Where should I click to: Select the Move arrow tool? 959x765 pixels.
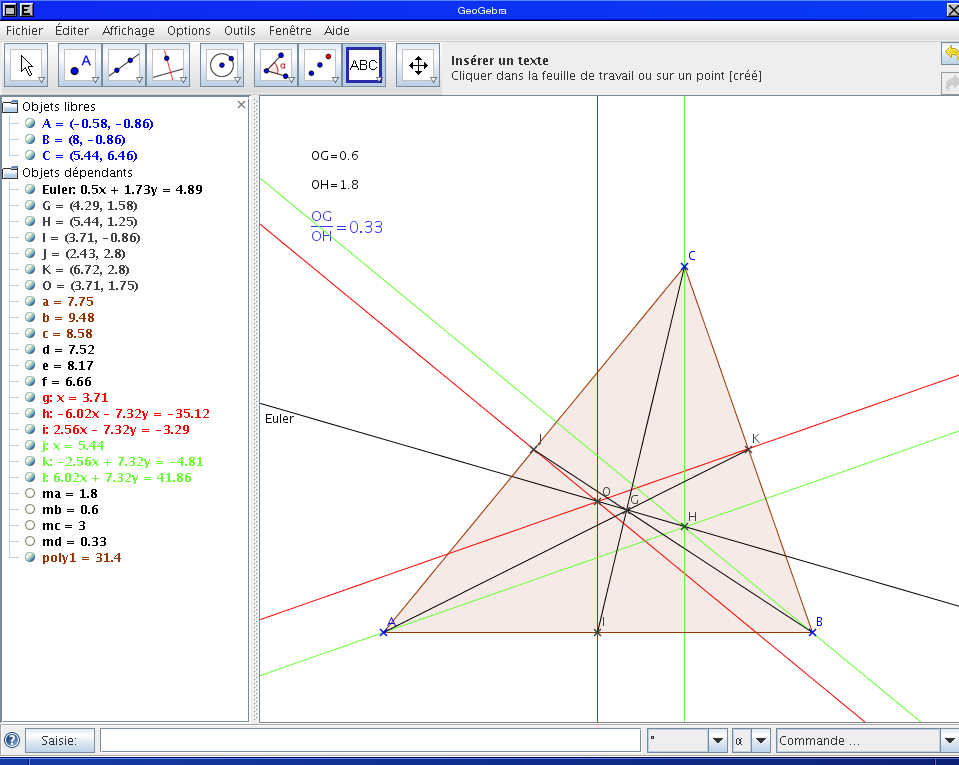click(27, 64)
